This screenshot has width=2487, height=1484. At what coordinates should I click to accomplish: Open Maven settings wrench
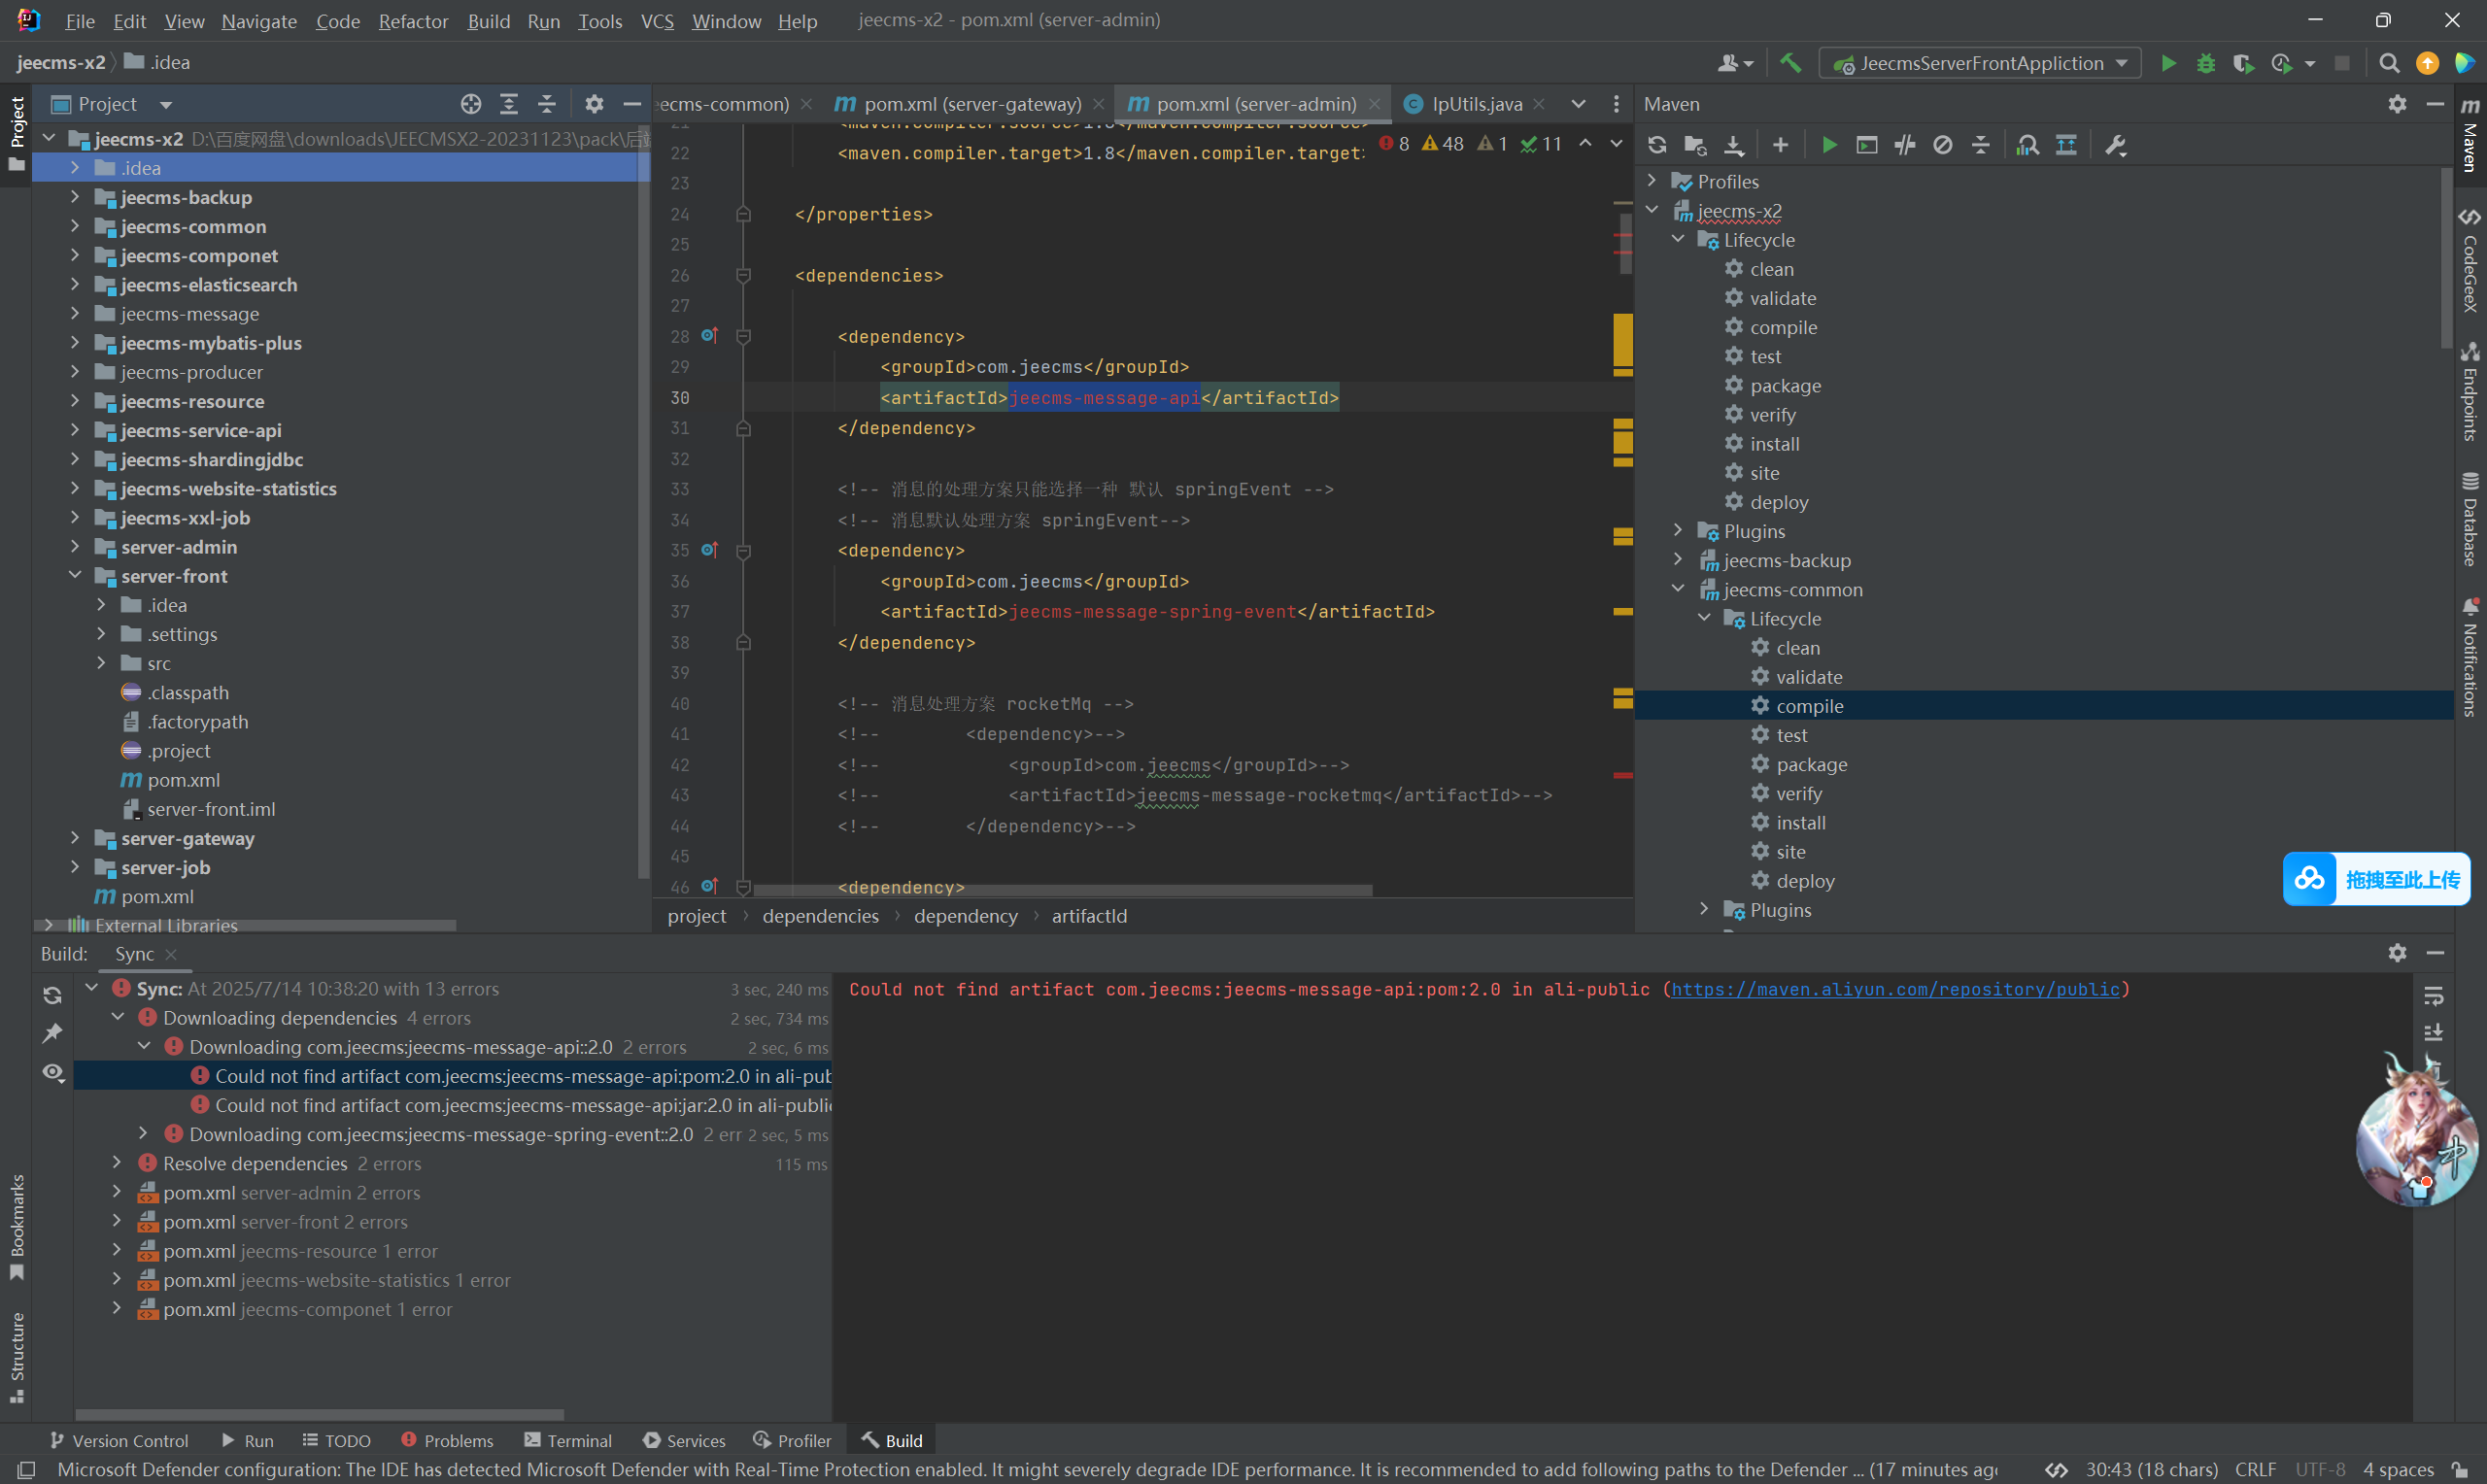(2115, 145)
